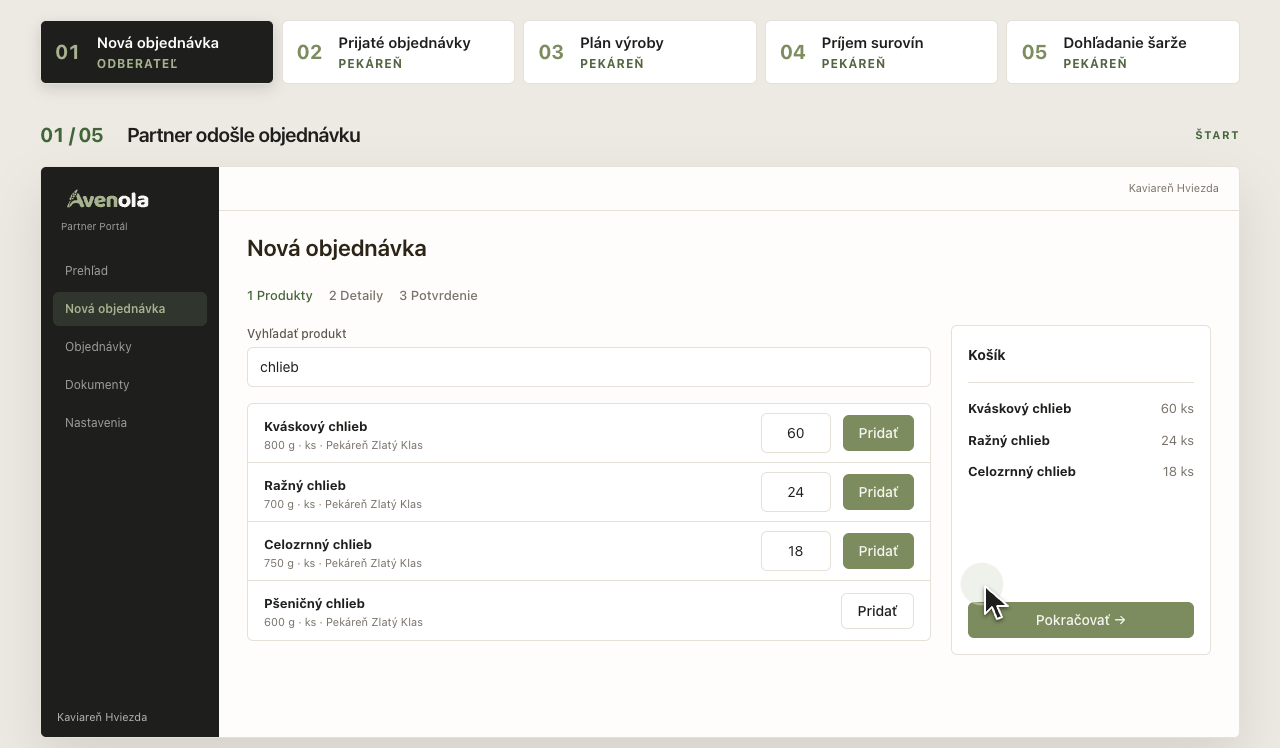Click quantity field for Celozrnný chlieb

(796, 551)
